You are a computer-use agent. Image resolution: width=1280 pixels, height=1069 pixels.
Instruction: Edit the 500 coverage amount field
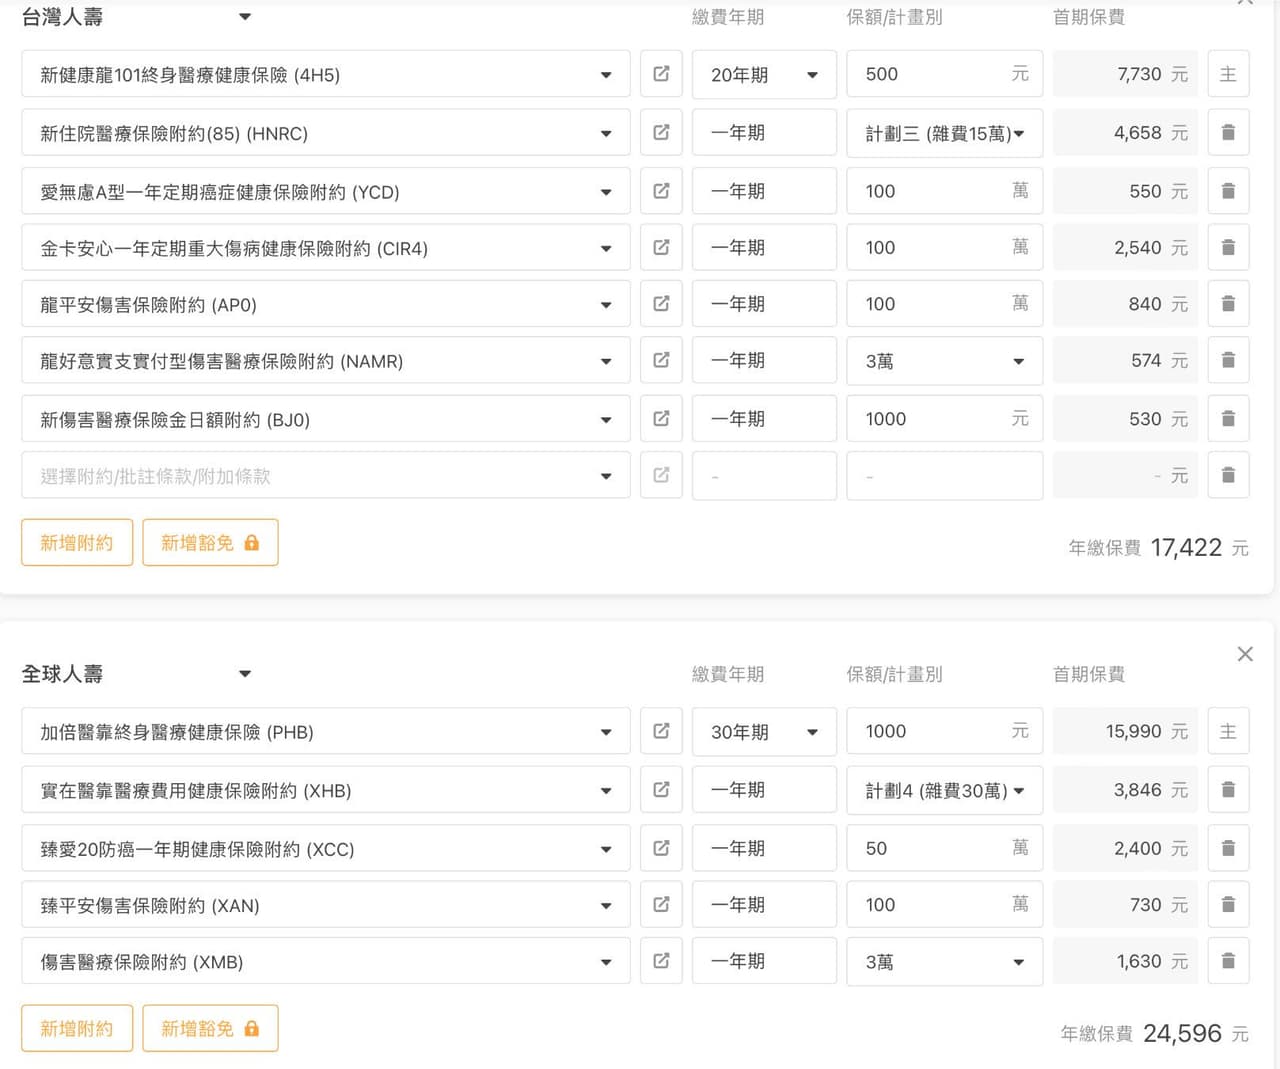tap(944, 74)
